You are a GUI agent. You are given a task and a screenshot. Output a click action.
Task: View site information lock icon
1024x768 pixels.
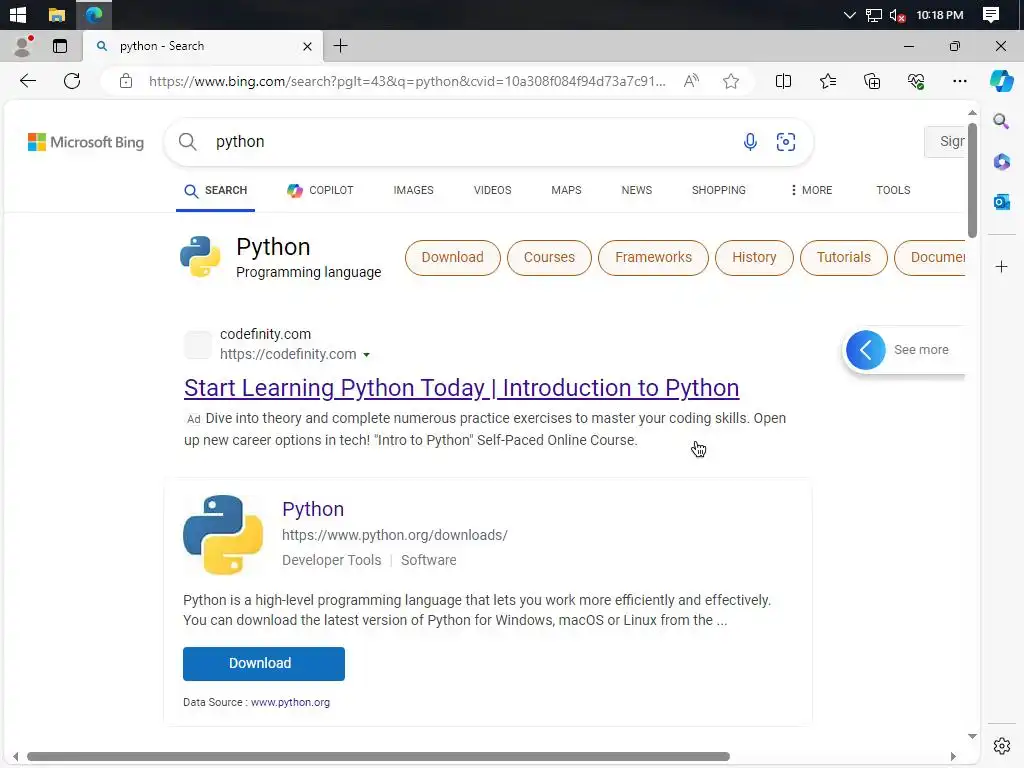[126, 81]
